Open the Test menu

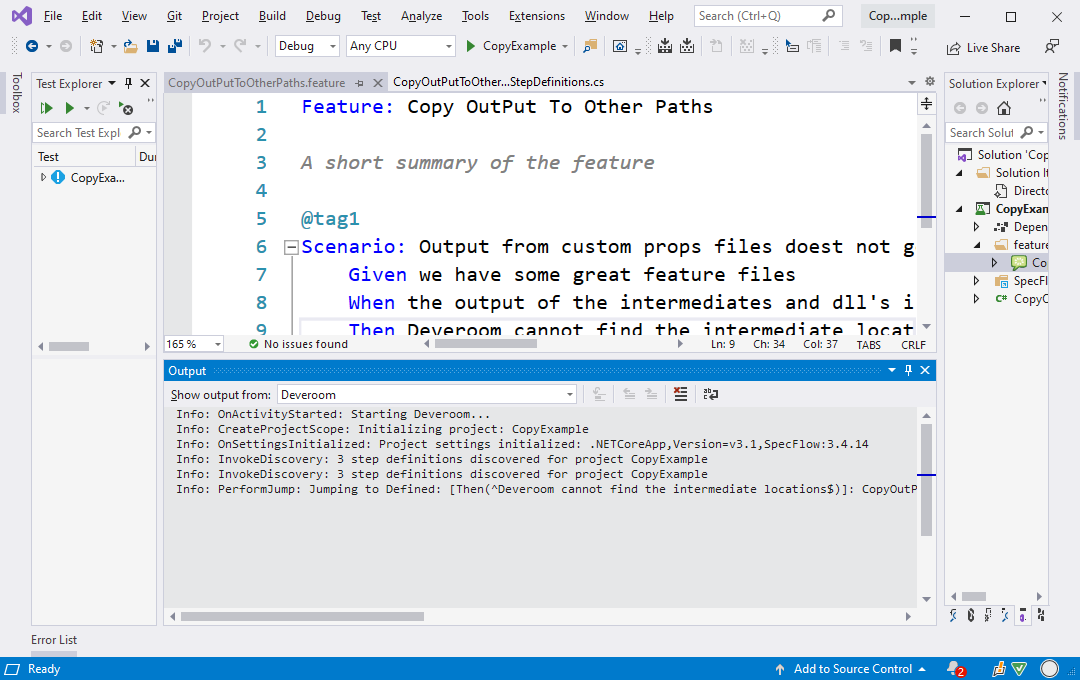pos(371,16)
